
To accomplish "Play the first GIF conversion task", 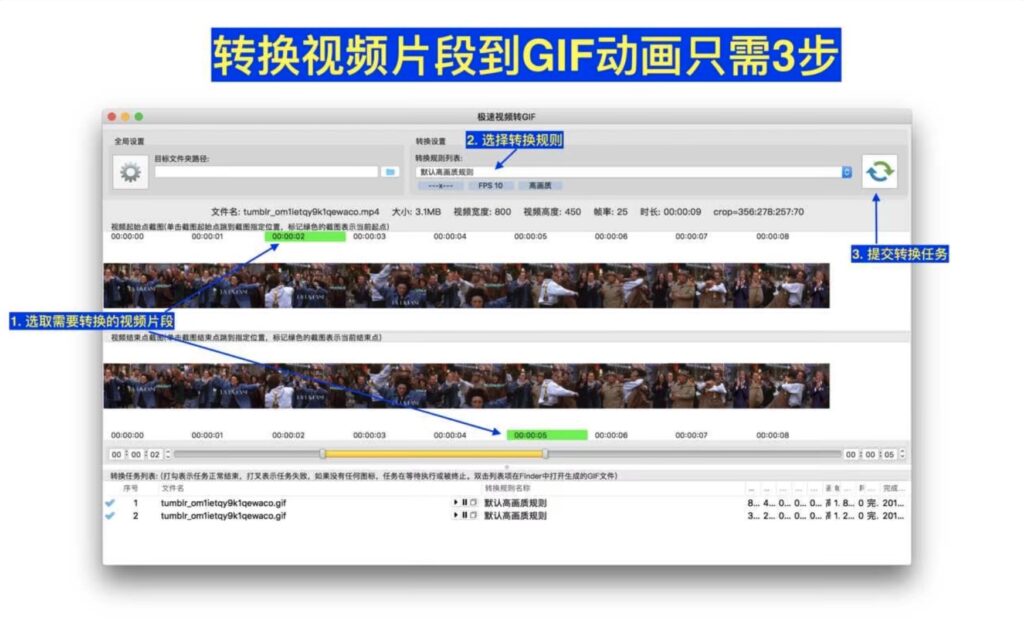I will (455, 501).
